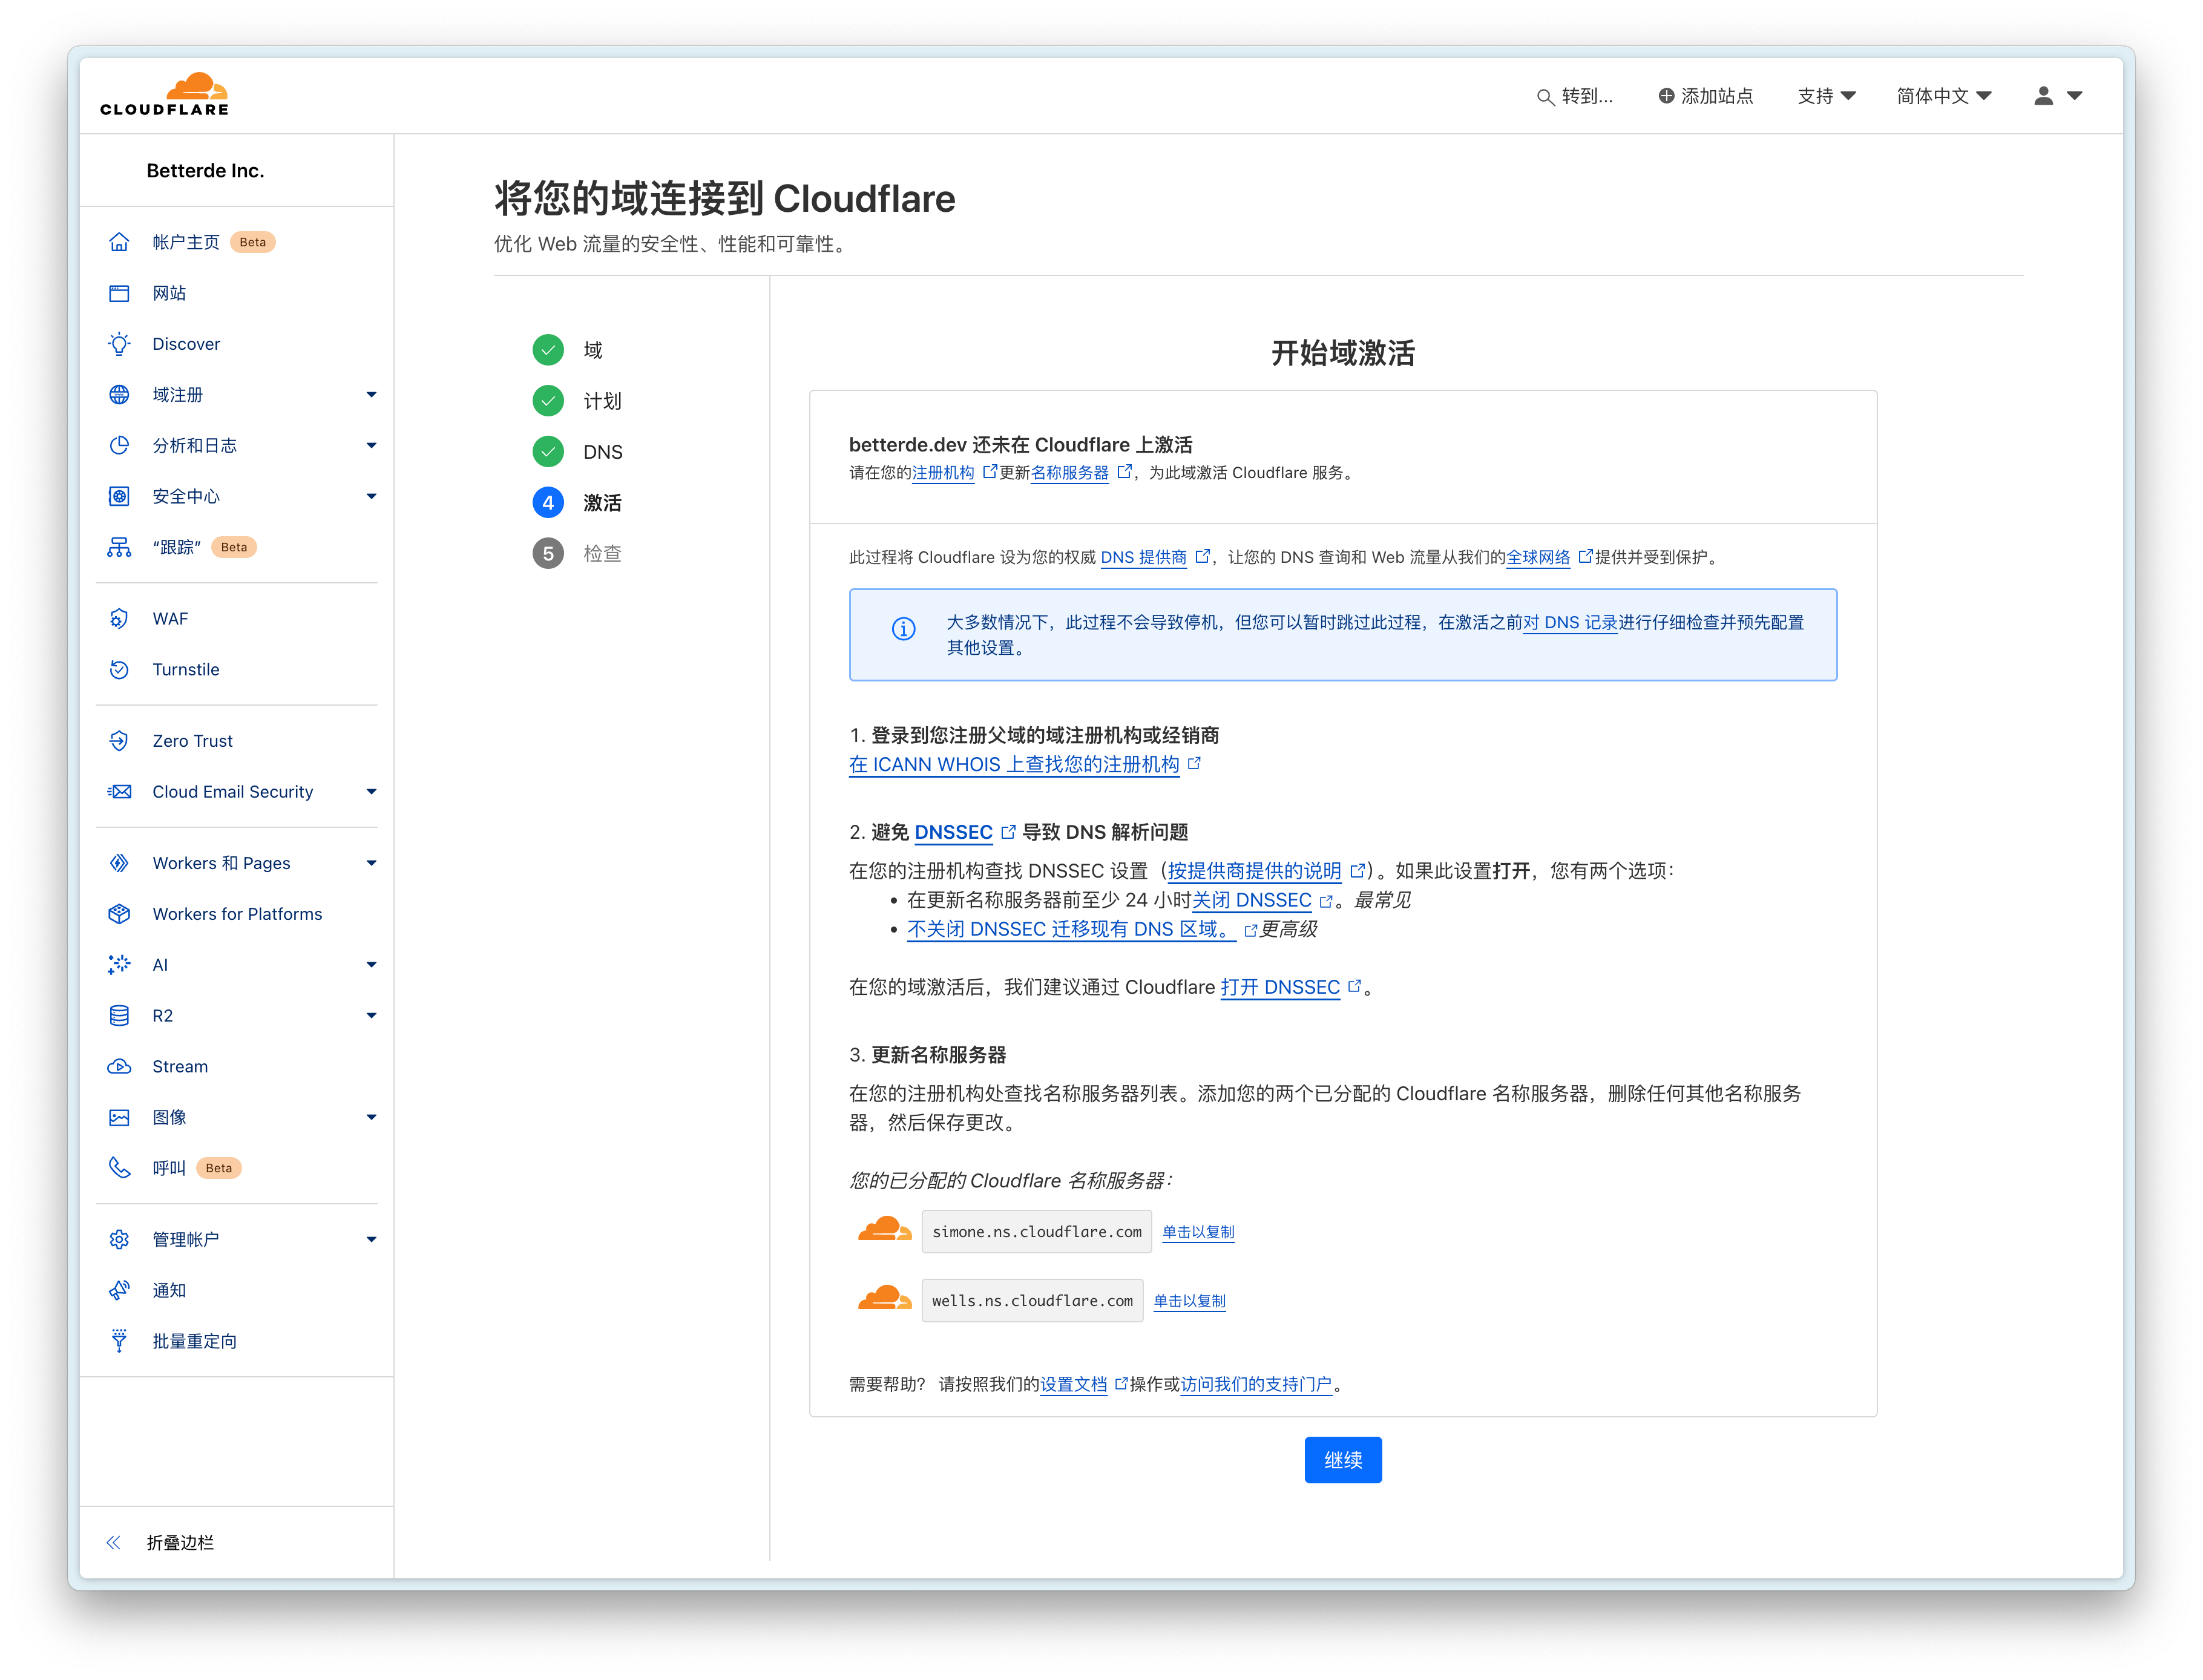Click the Turnstile icon

point(119,669)
